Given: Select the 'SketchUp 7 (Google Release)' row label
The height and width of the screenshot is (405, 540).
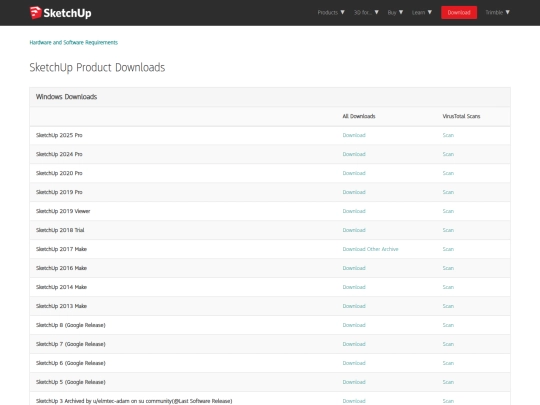Looking at the screenshot, I should 71,344.
